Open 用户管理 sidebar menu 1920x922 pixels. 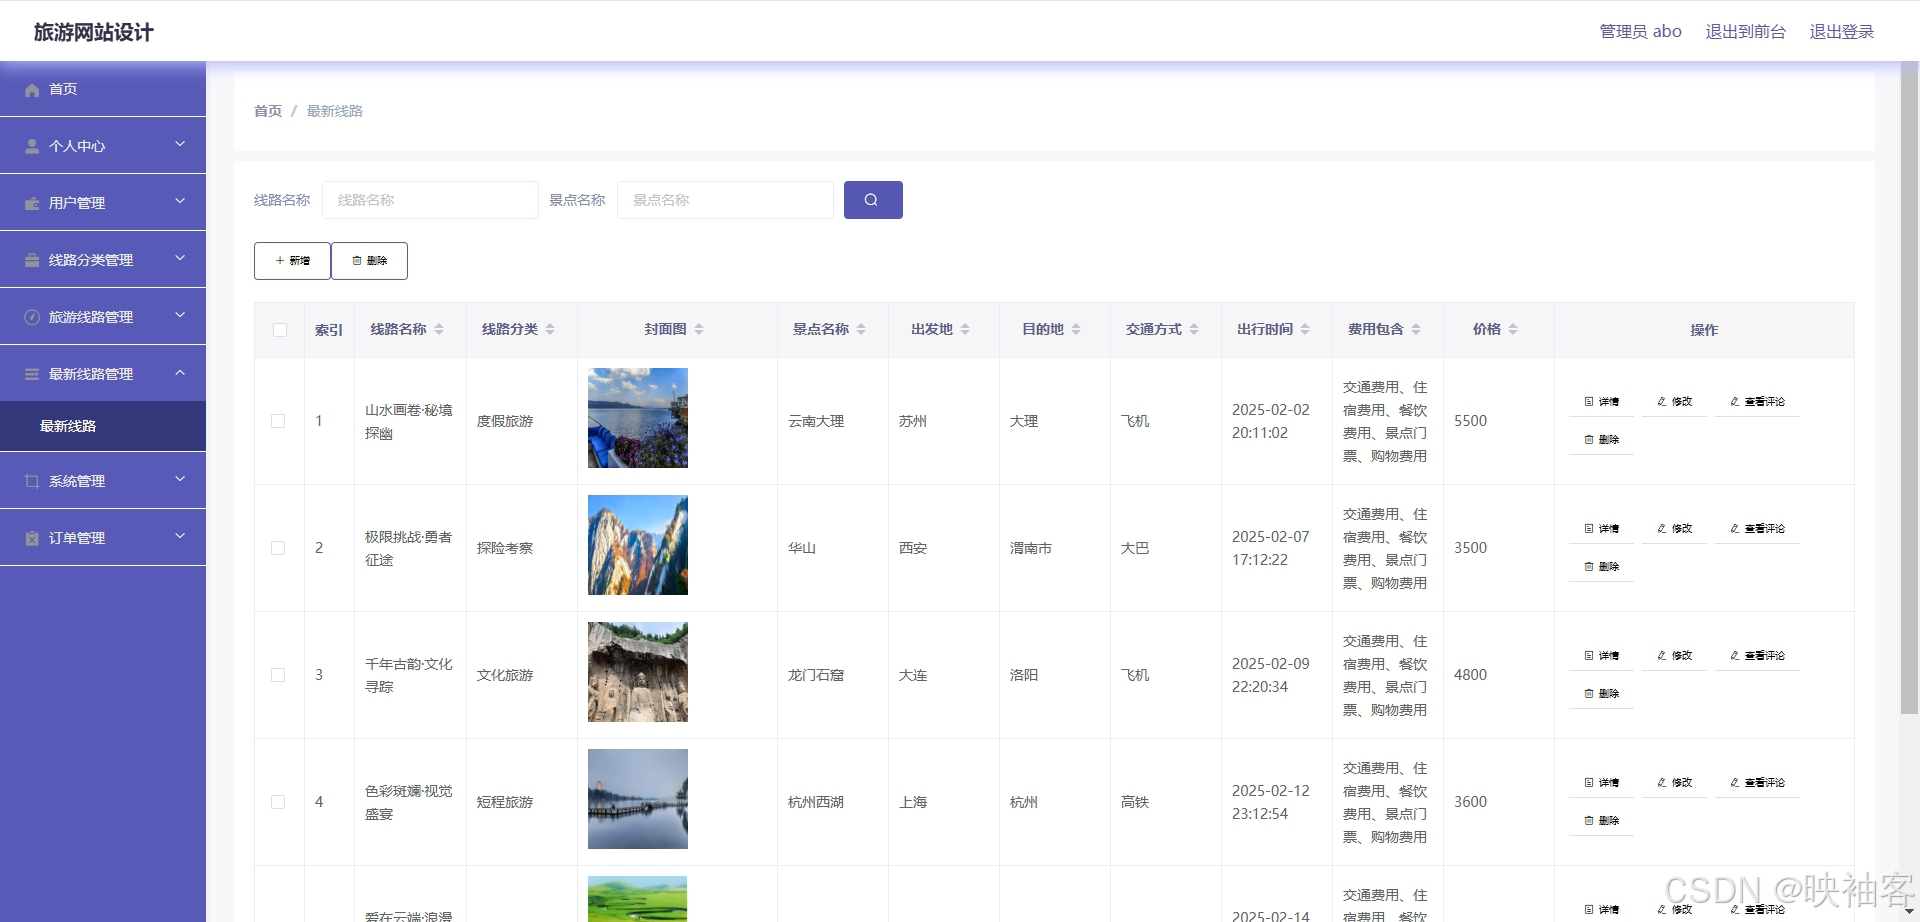tap(103, 203)
